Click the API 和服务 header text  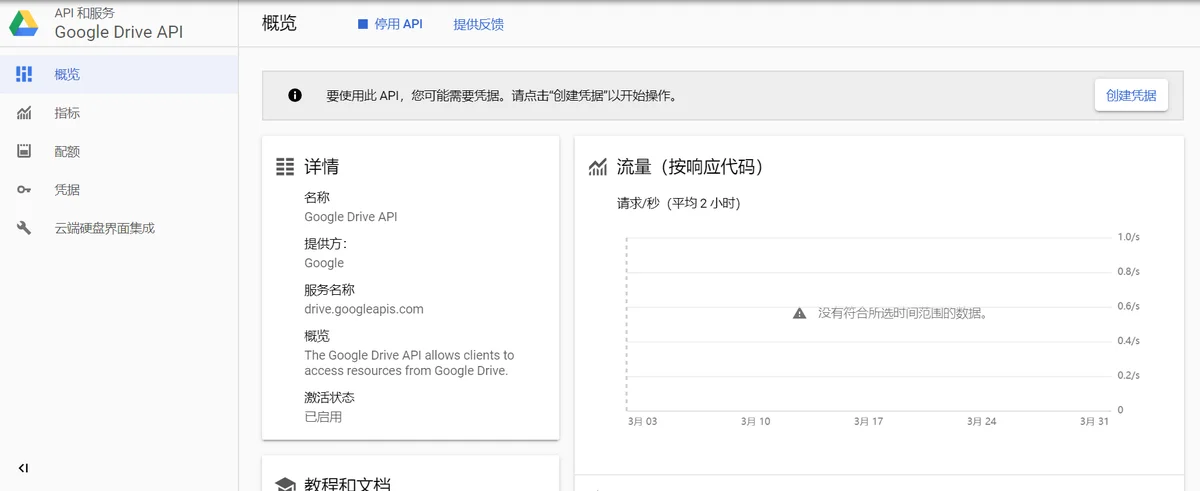pos(85,13)
